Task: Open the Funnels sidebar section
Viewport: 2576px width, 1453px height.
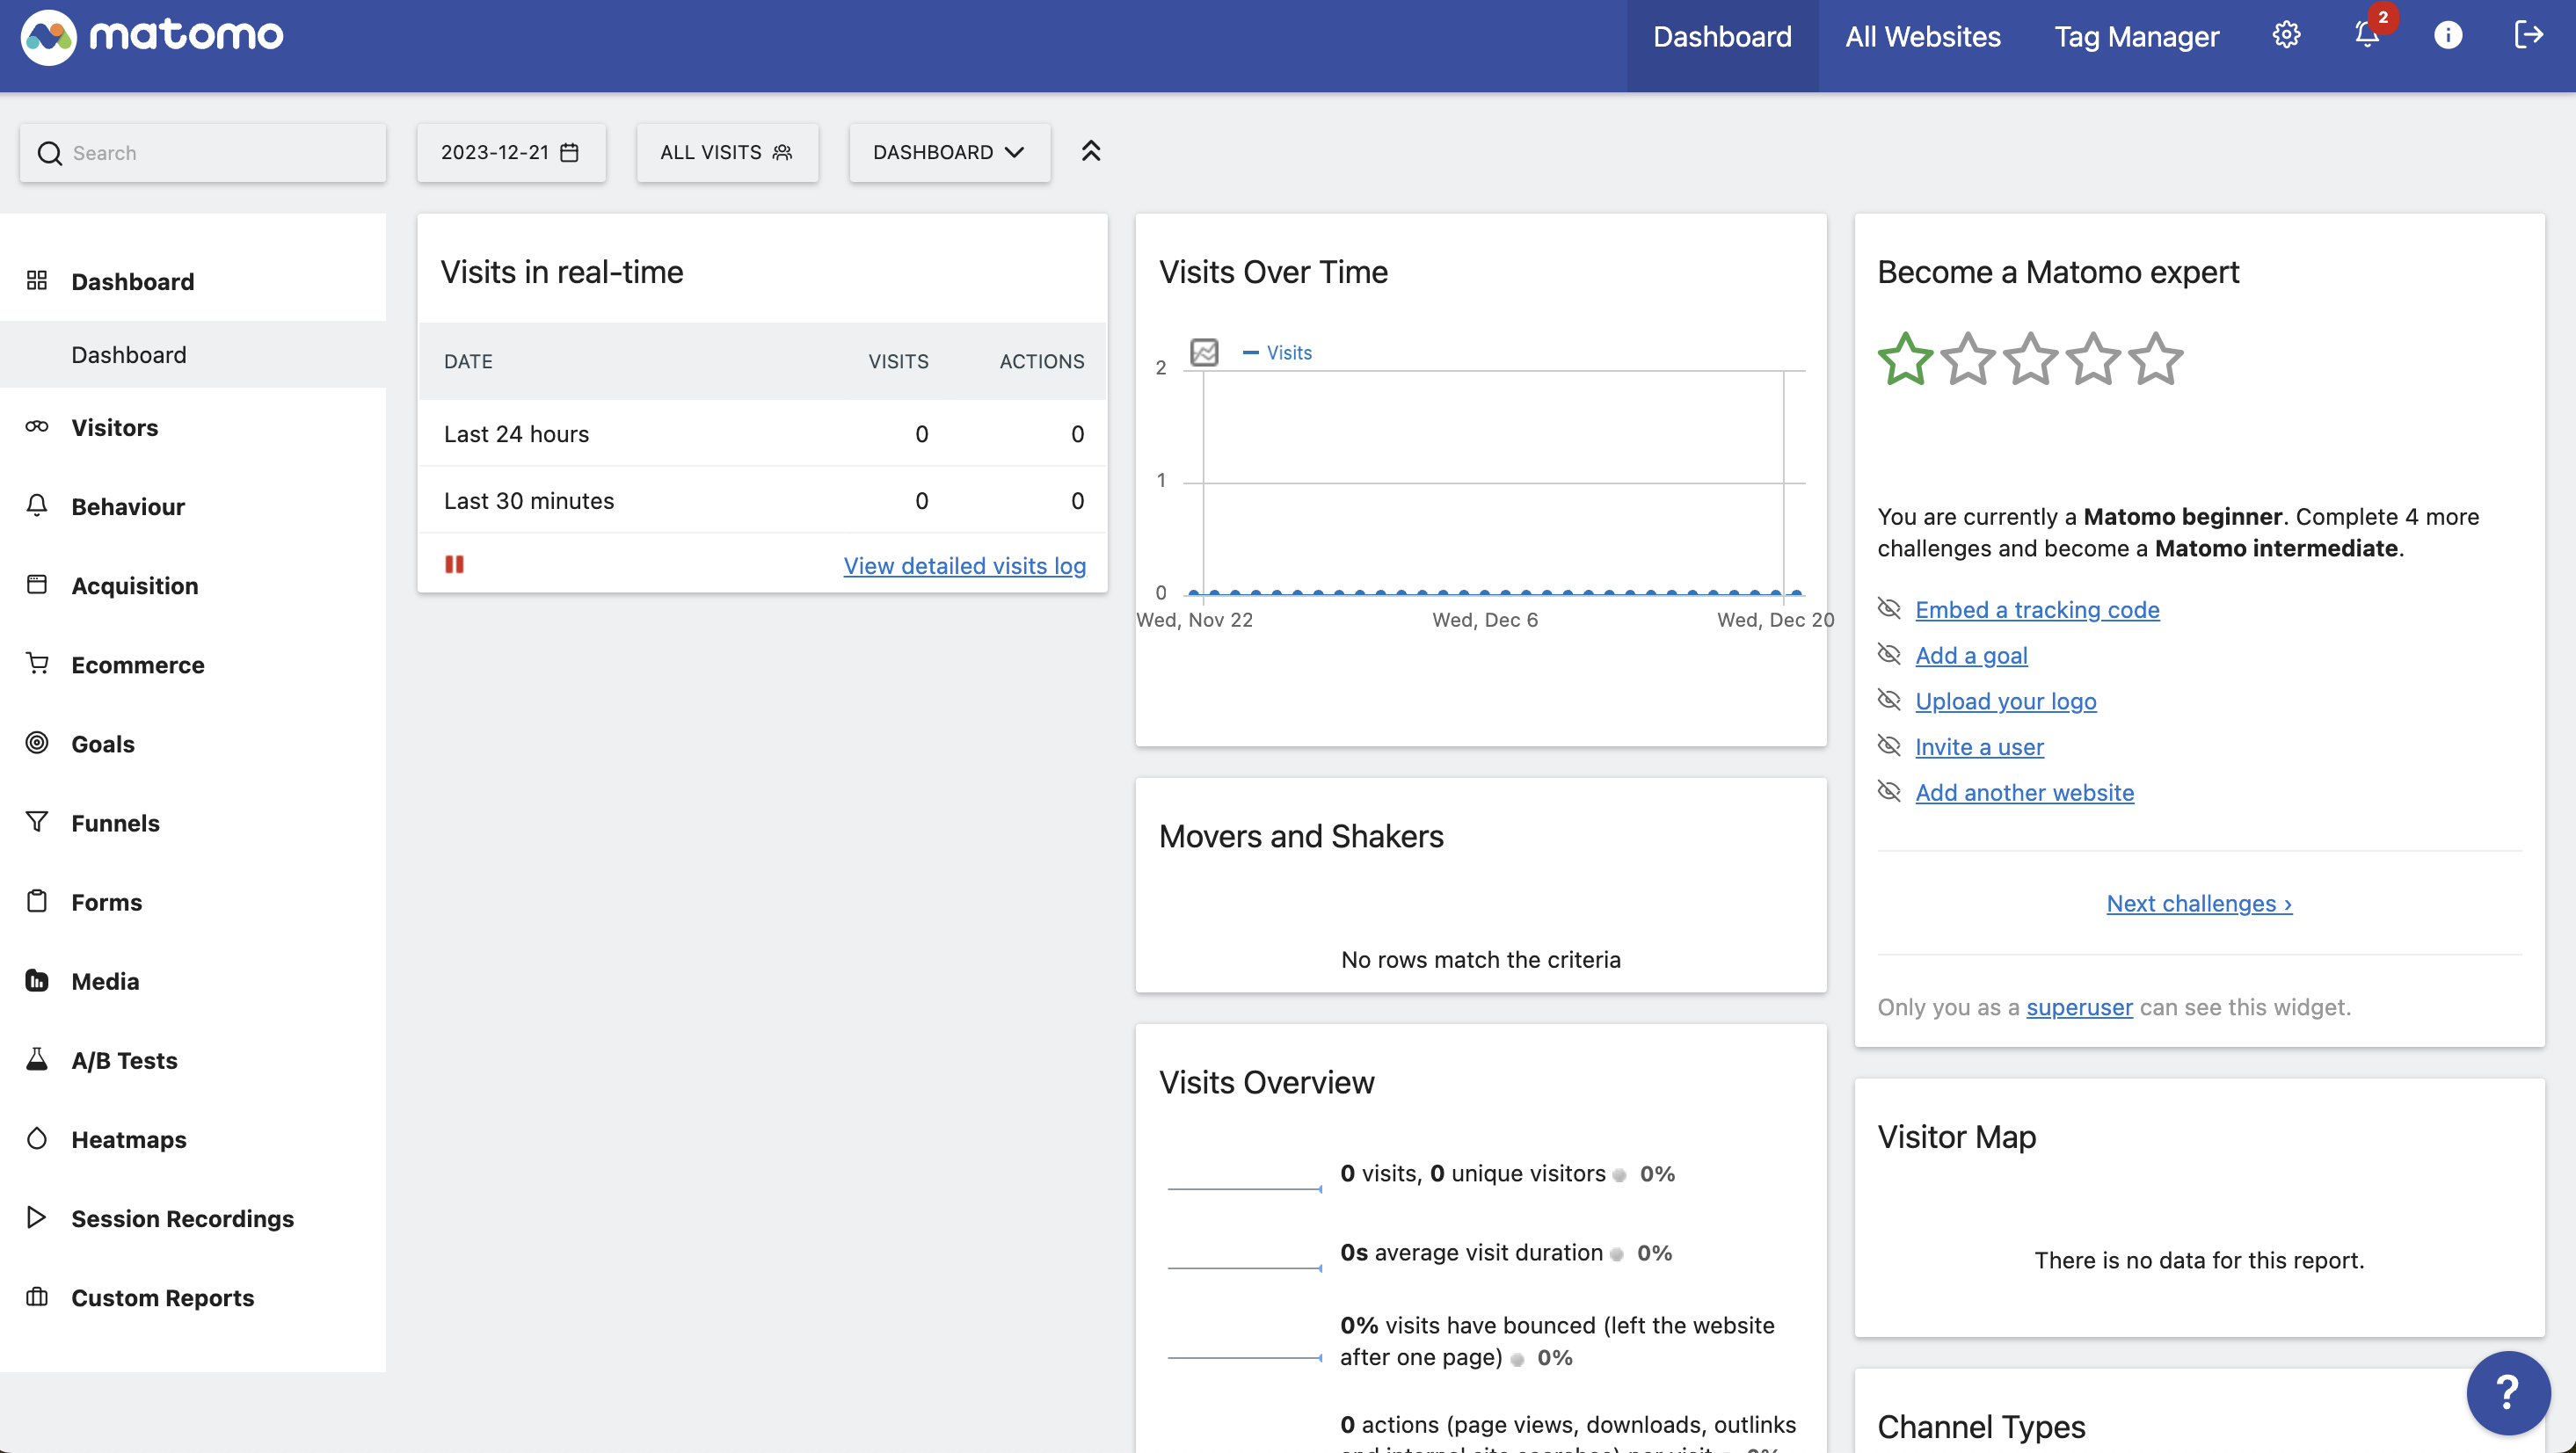Action: pos(193,822)
